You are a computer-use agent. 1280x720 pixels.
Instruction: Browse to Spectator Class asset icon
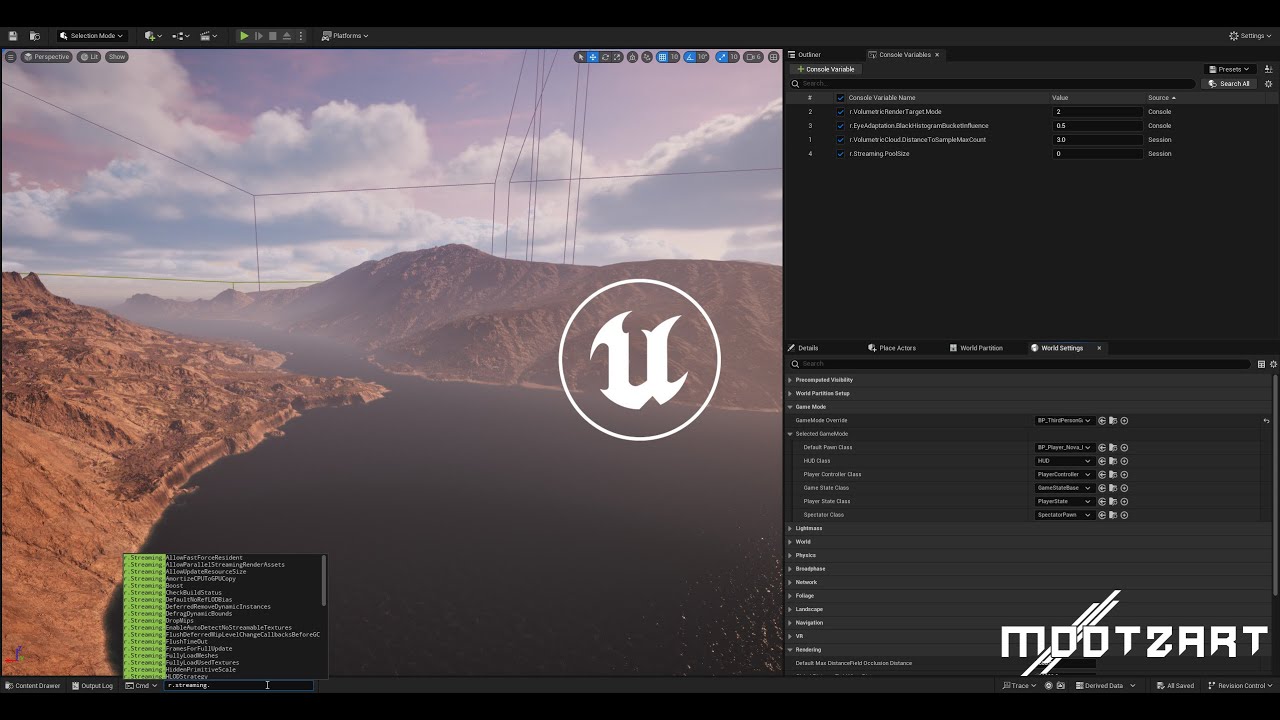[x=1113, y=515]
